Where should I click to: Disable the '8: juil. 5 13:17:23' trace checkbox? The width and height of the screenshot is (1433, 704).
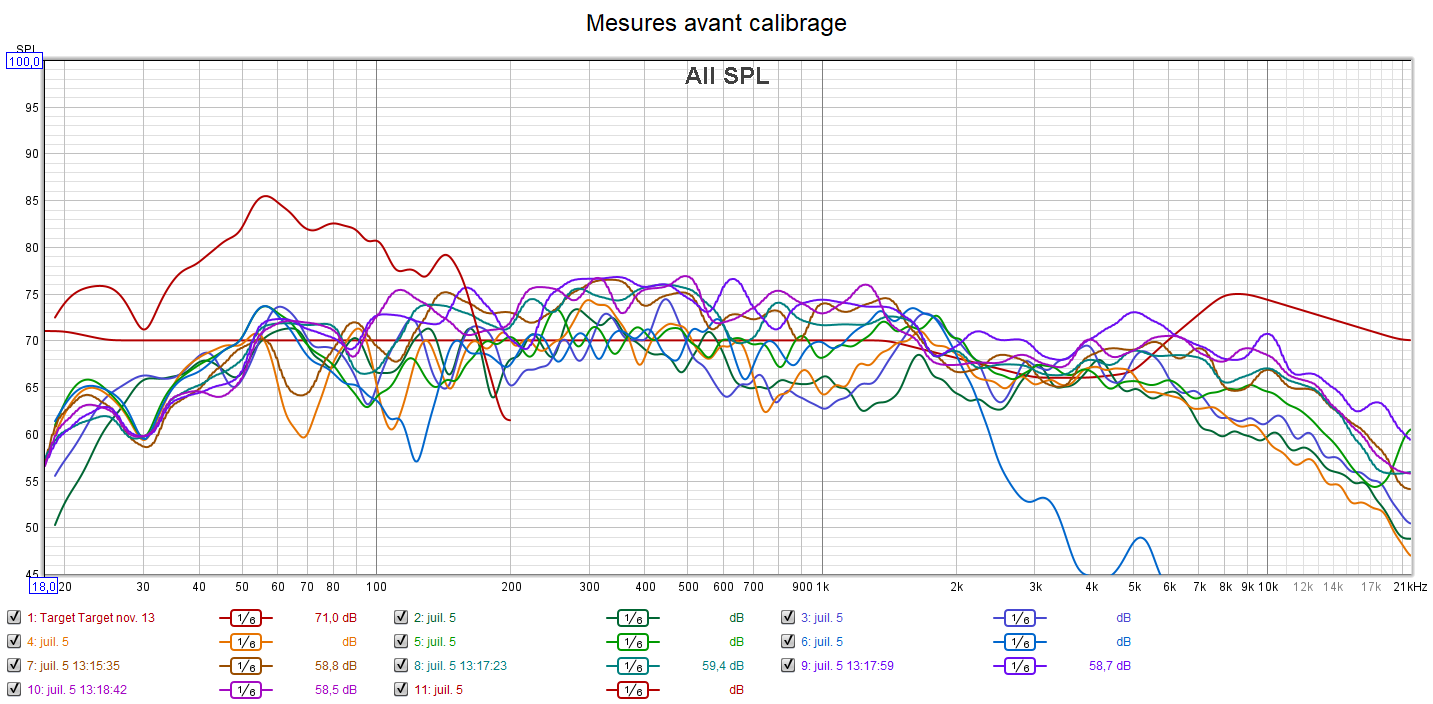click(401, 666)
